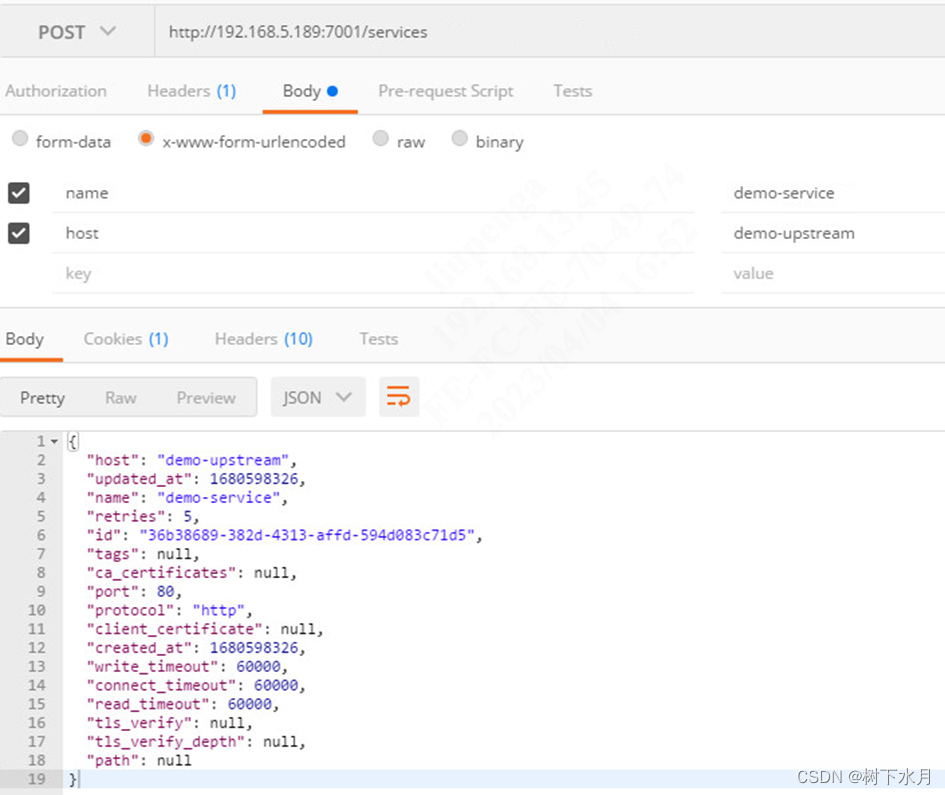Click the host key field

pyautogui.click(x=374, y=233)
